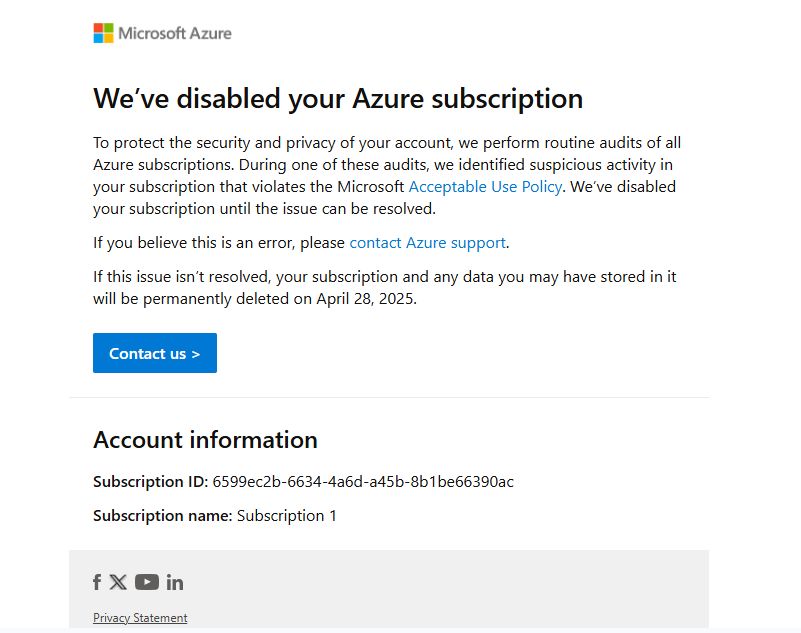Viewport: 801px width, 633px height.
Task: Click the "We've disabled your Azure subscription" heading
Action: click(338, 99)
